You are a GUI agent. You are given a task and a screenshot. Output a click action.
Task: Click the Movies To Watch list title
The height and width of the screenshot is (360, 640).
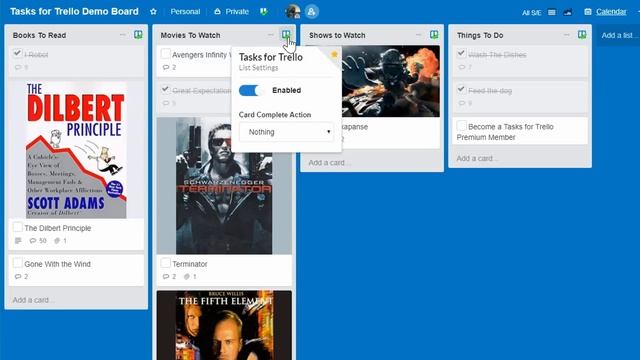click(x=190, y=36)
